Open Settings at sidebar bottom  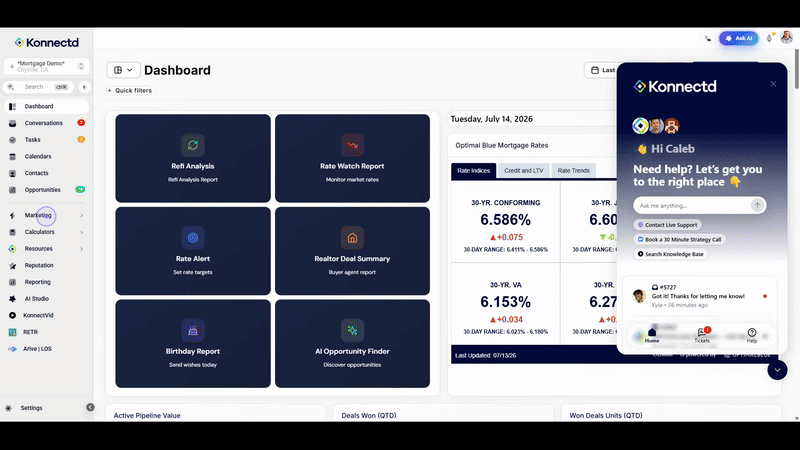(31, 408)
